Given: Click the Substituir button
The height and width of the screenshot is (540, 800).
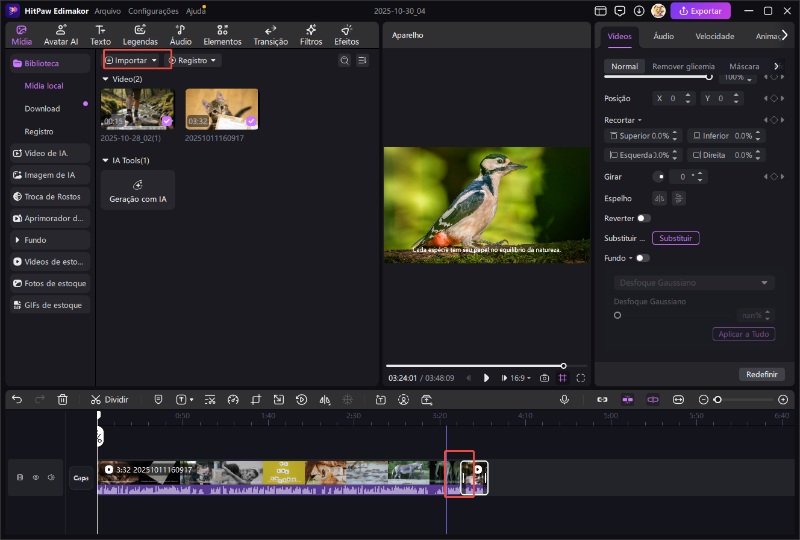Looking at the screenshot, I should coord(675,238).
